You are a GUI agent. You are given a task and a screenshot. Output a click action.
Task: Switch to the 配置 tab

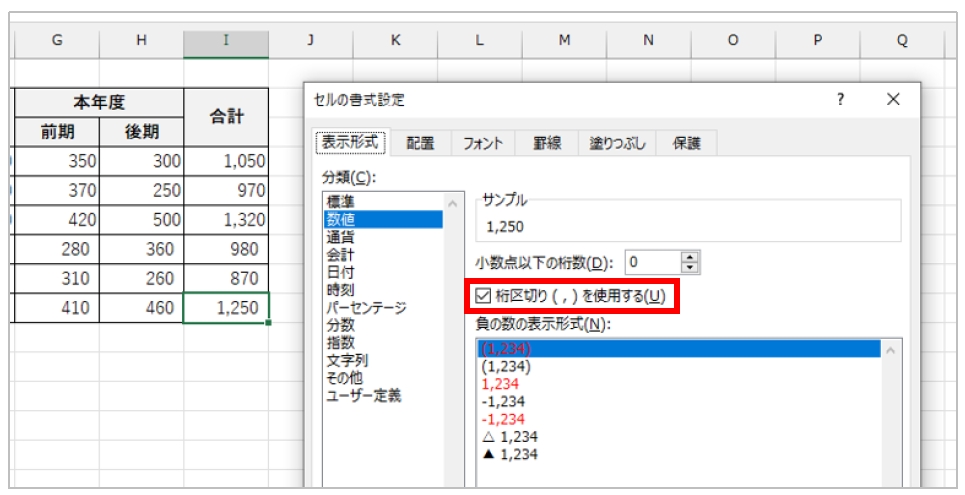pos(420,143)
